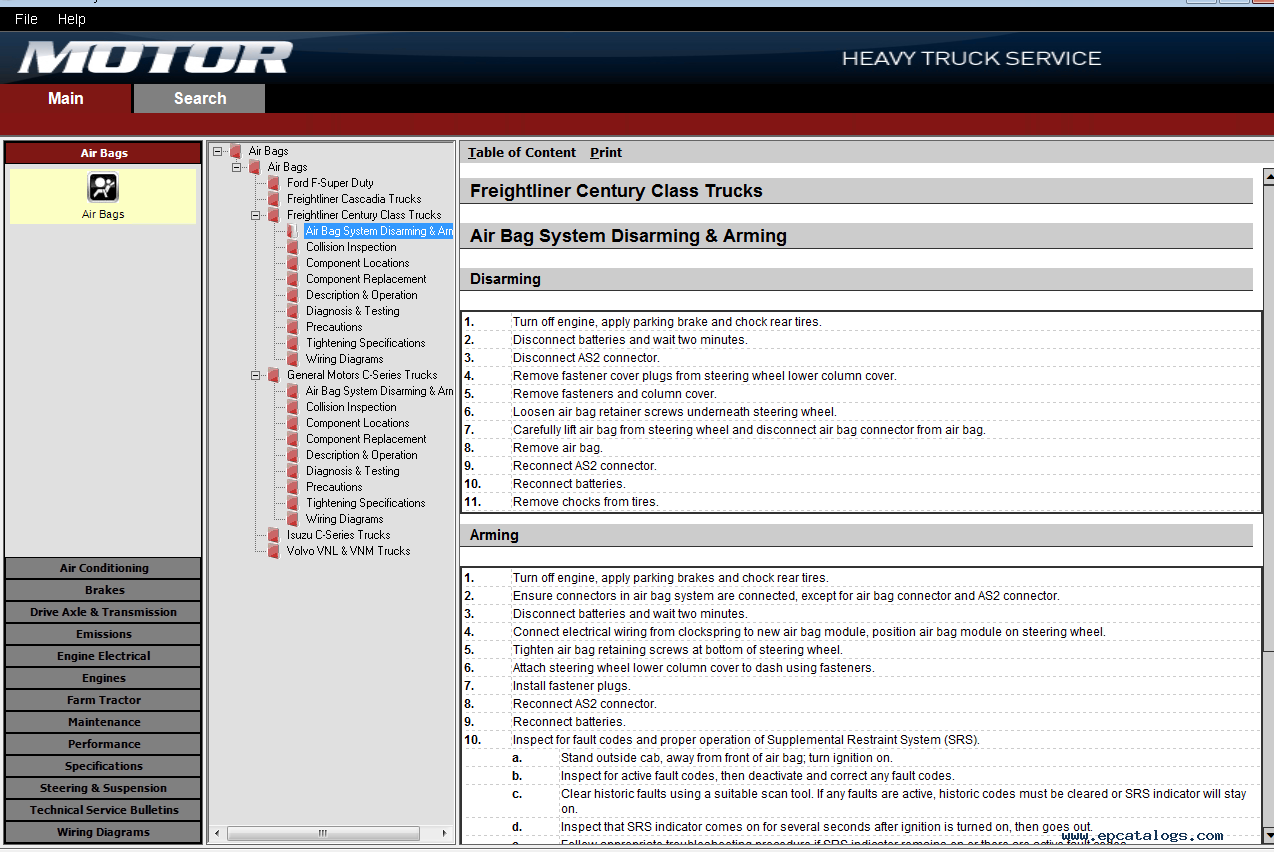Image resolution: width=1274 pixels, height=852 pixels.
Task: Click the tree panel's horizontal scrollbar thumb
Action: click(322, 833)
